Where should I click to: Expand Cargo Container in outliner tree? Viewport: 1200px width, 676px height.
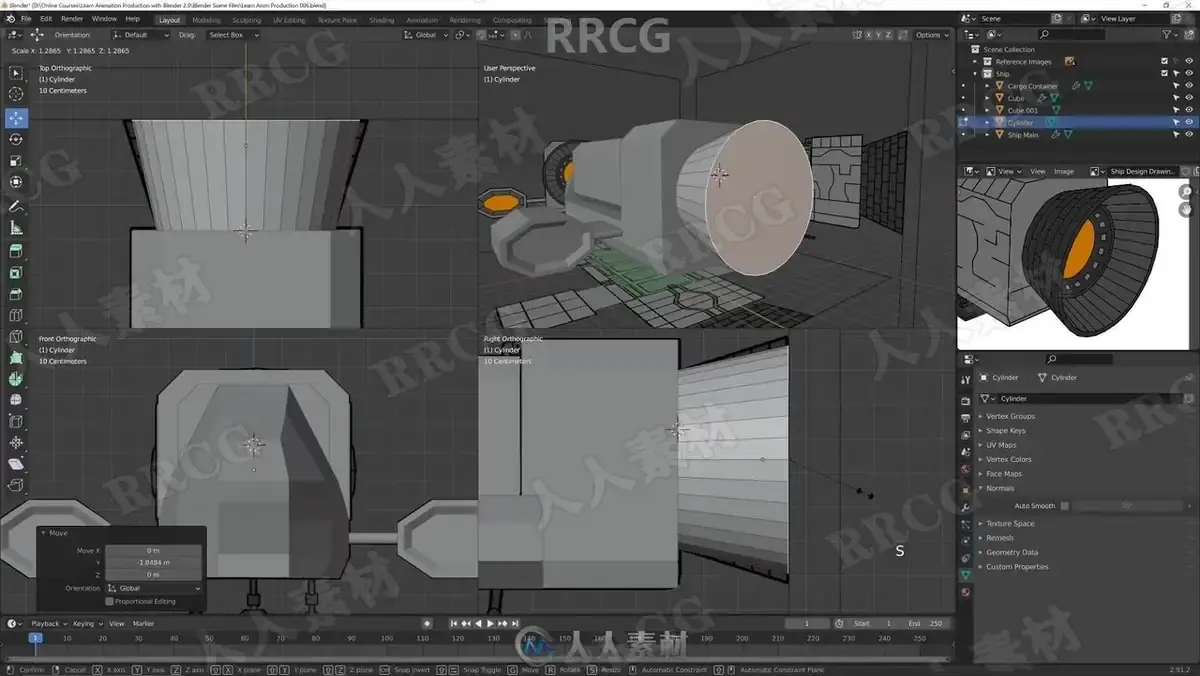[x=987, y=86]
